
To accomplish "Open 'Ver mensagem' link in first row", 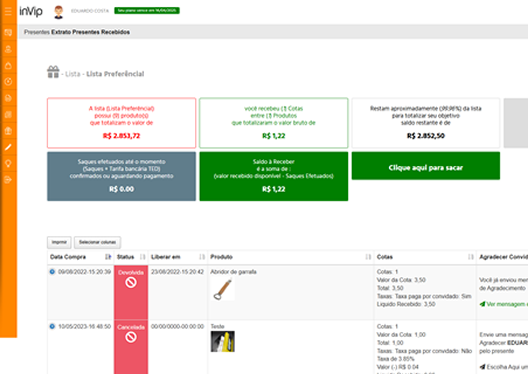I will (x=504, y=304).
